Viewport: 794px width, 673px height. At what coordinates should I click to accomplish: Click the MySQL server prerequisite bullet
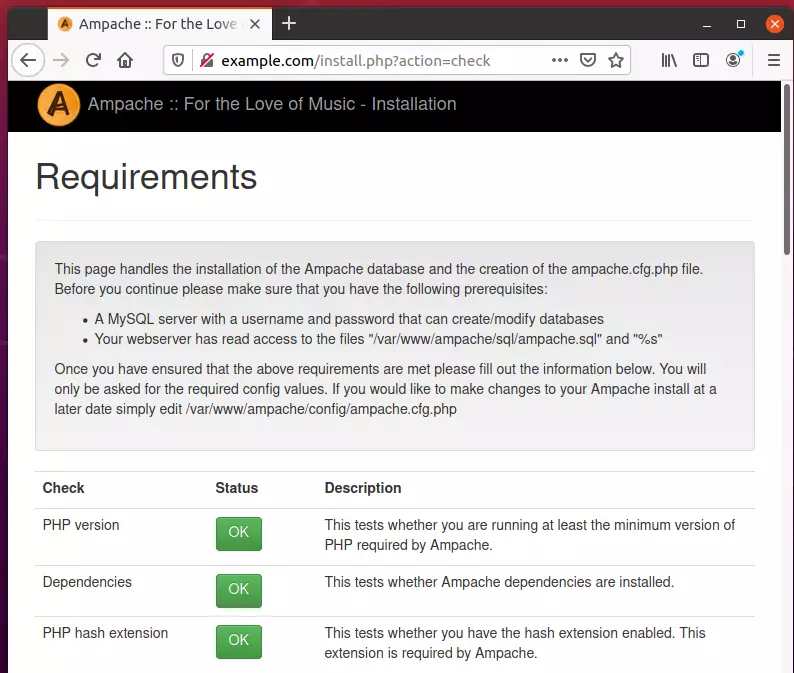pos(349,319)
